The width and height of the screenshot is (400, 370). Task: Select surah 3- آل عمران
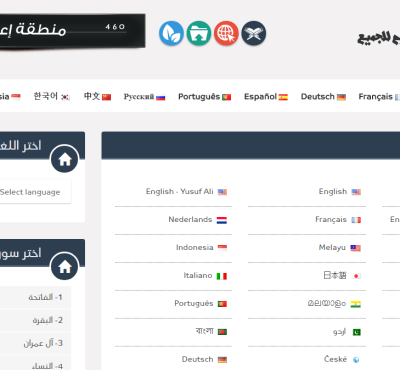tap(35, 343)
